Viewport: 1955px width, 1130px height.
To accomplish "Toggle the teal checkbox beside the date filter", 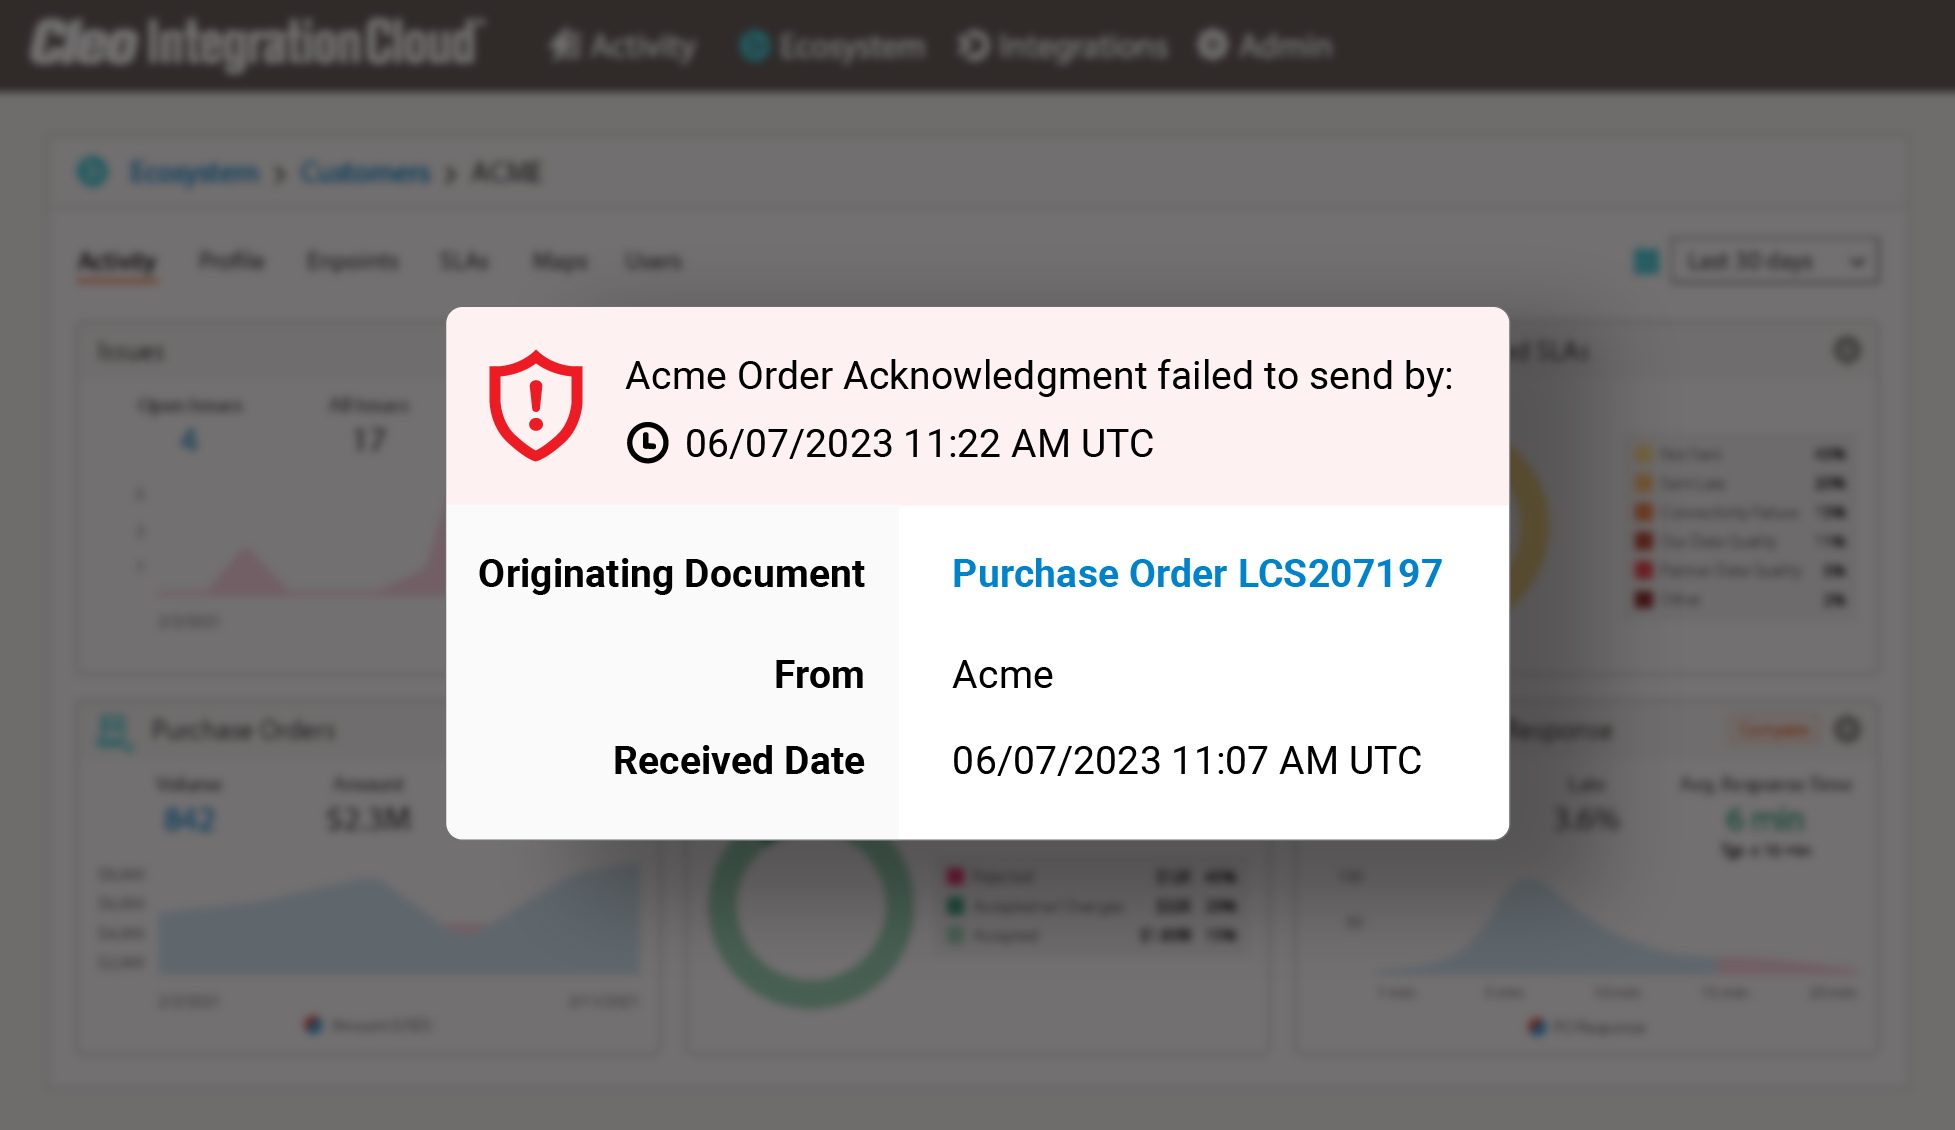I will 1644,262.
